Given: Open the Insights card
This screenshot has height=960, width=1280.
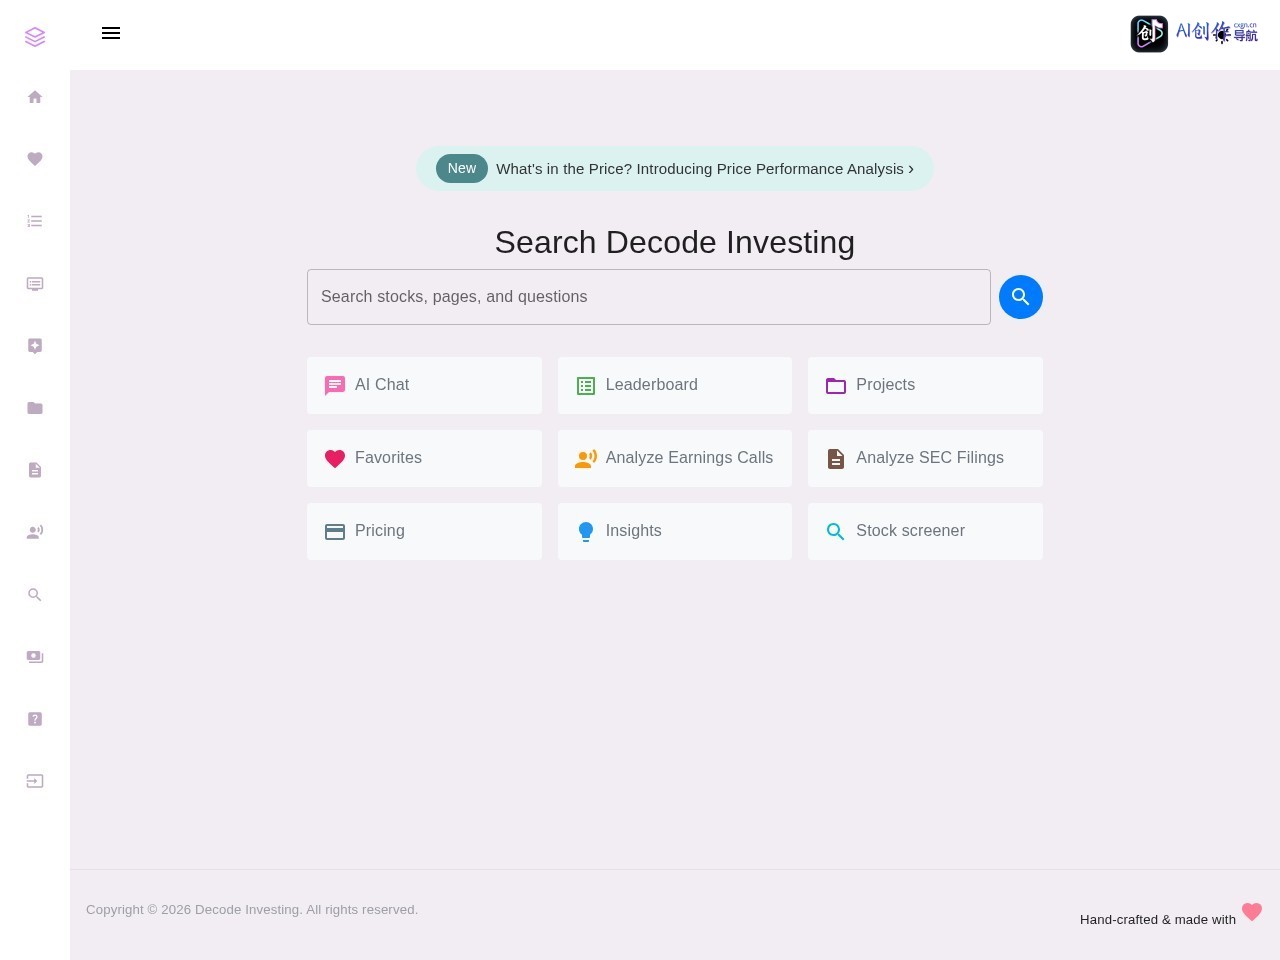Looking at the screenshot, I should point(675,531).
